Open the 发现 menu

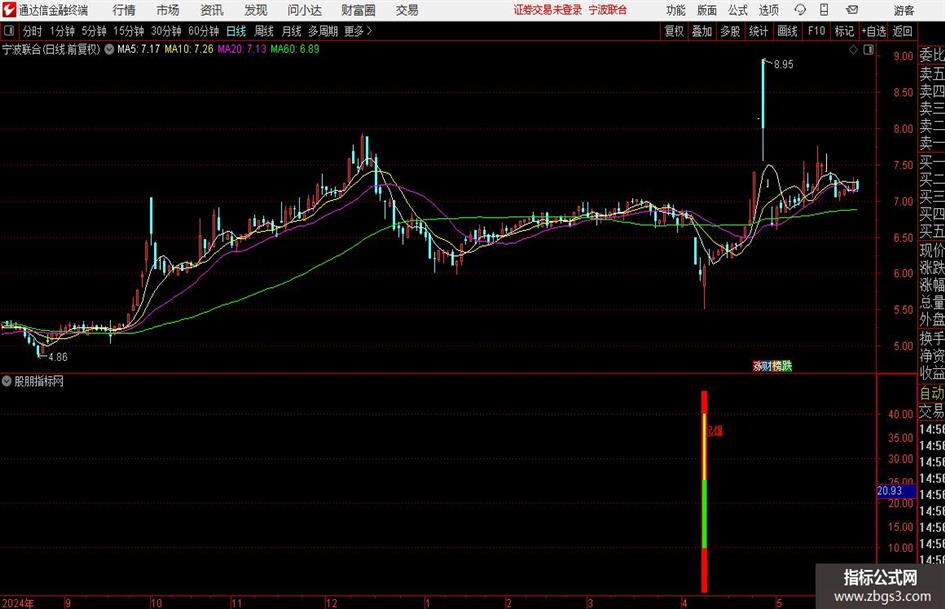256,10
